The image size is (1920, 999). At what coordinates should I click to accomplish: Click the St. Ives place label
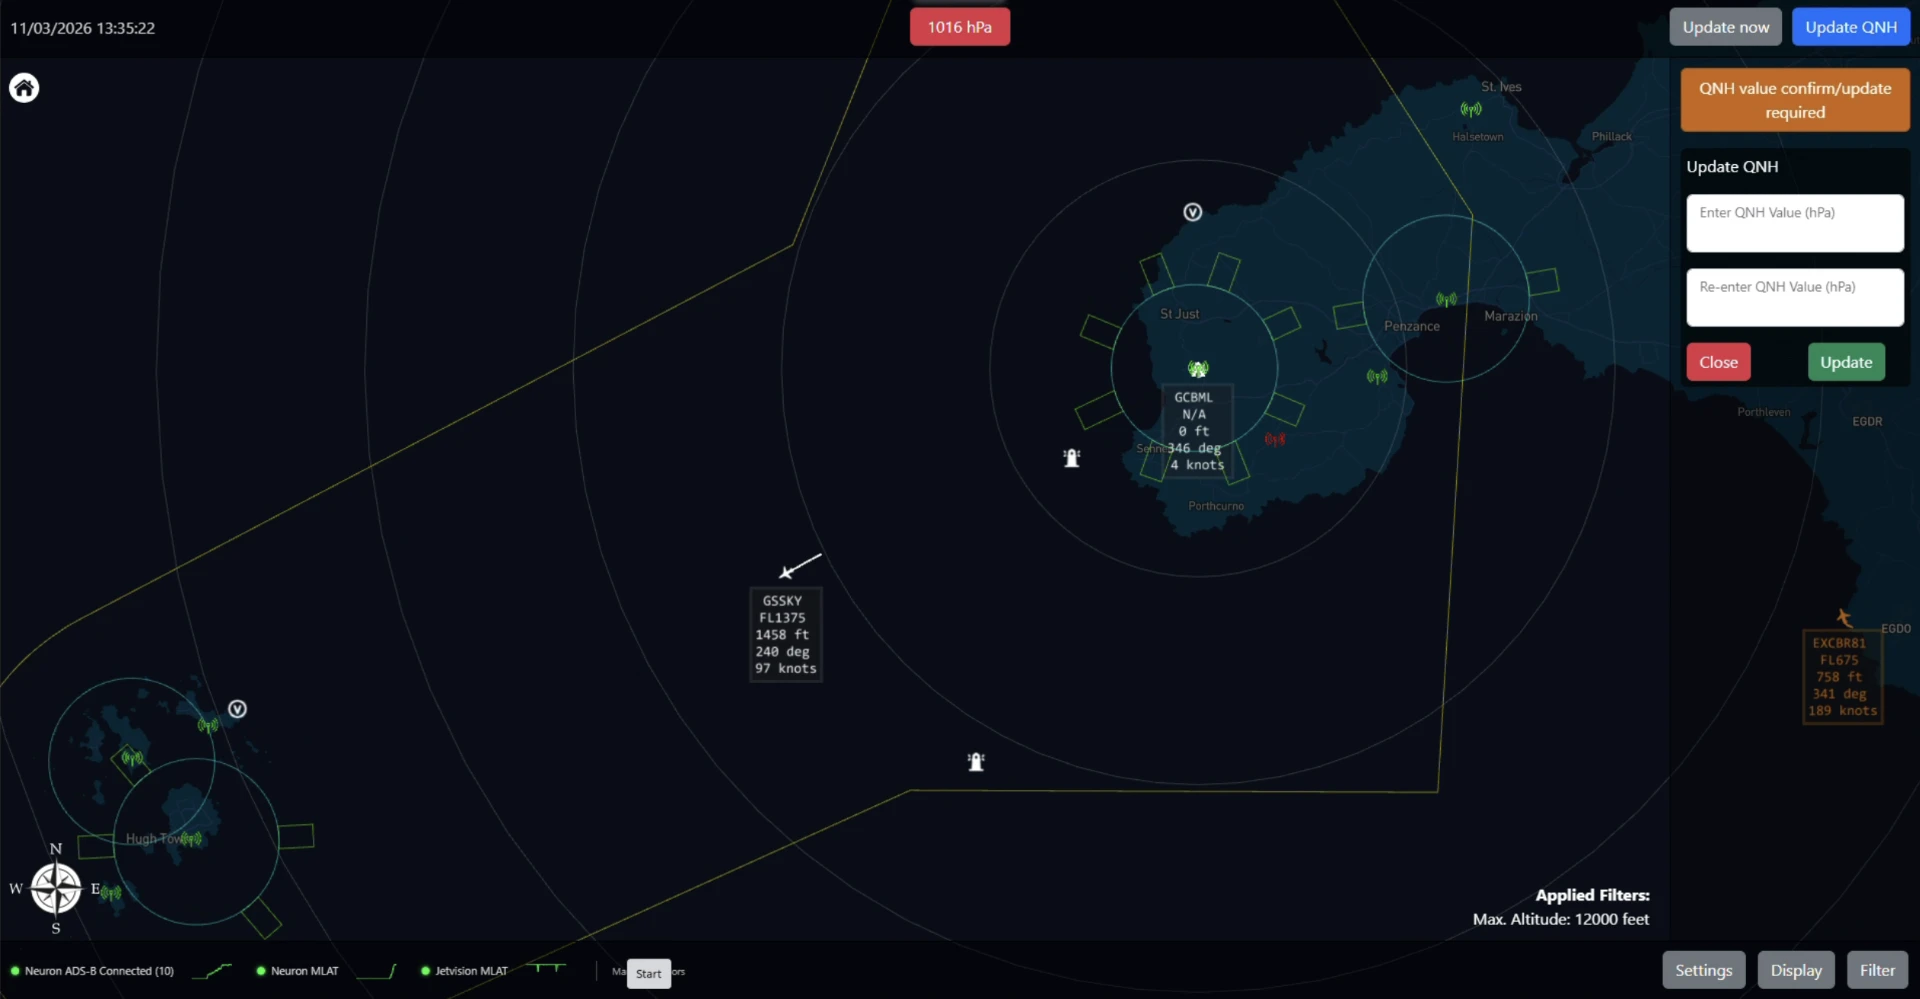coord(1501,87)
